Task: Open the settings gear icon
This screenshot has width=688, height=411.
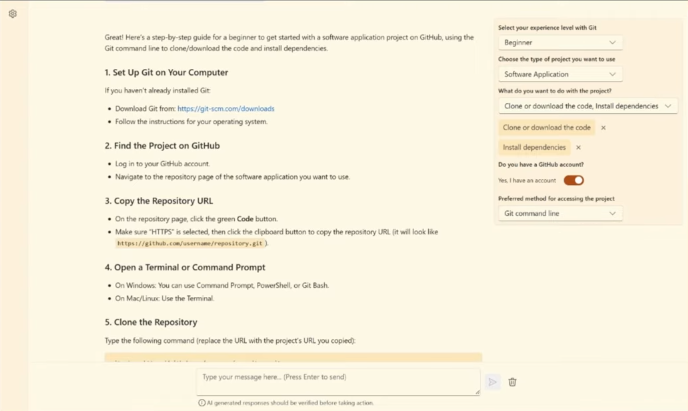Action: pyautogui.click(x=12, y=14)
